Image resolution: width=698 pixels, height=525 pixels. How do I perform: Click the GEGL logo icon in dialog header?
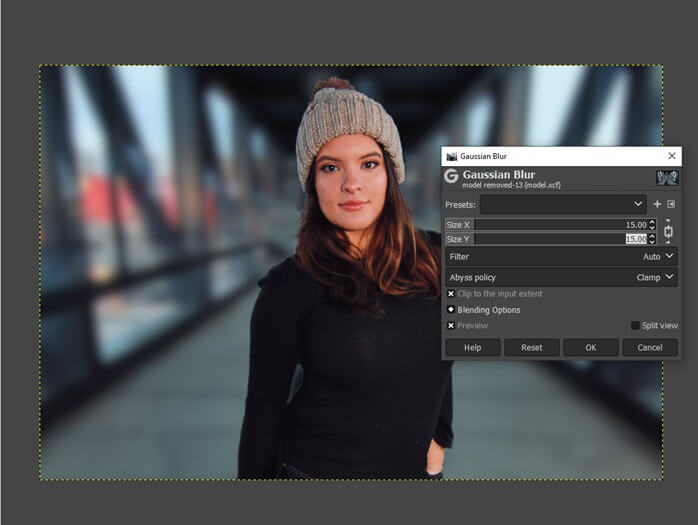tap(451, 176)
